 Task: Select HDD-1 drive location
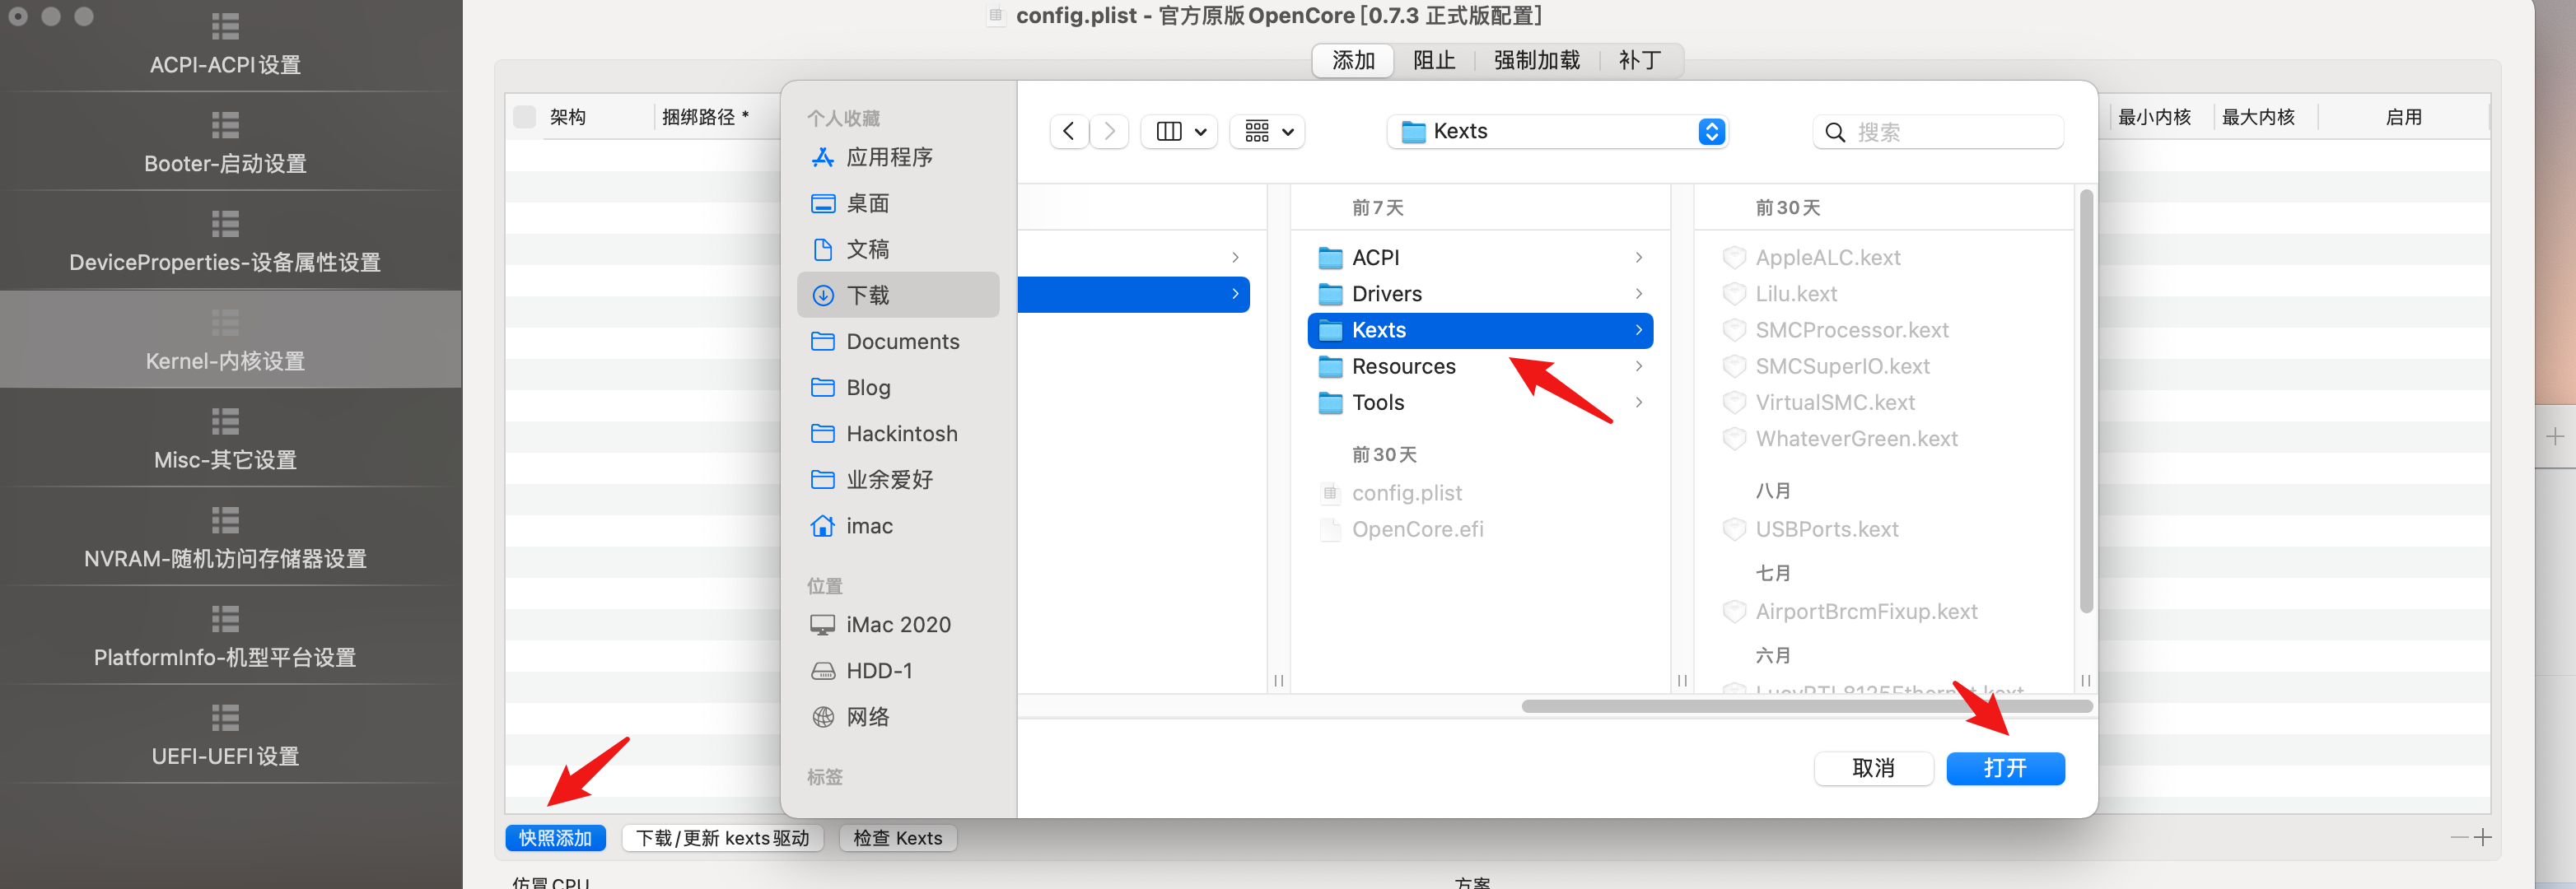(x=898, y=670)
